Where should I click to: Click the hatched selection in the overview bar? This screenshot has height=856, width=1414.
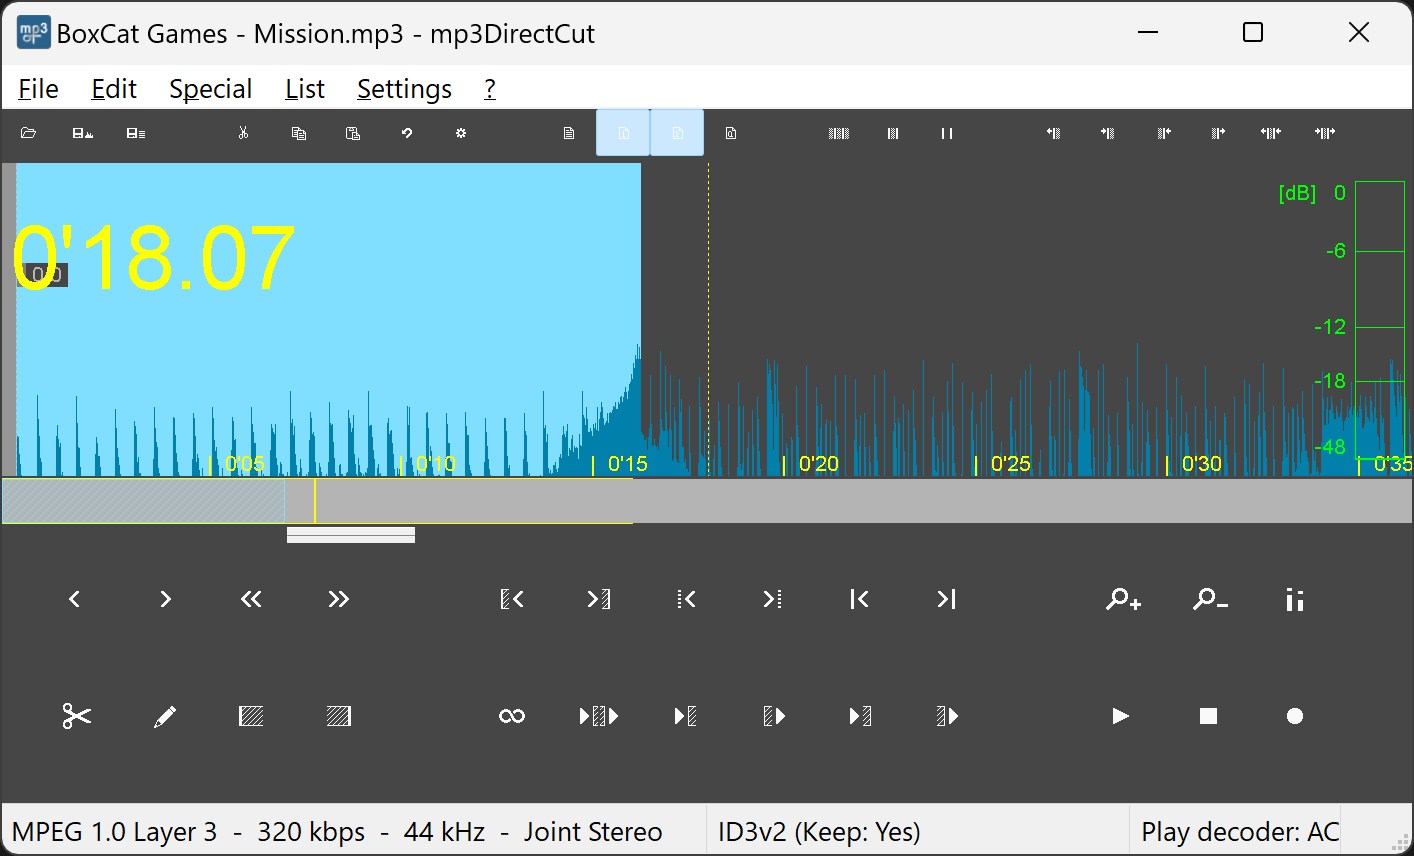click(144, 501)
